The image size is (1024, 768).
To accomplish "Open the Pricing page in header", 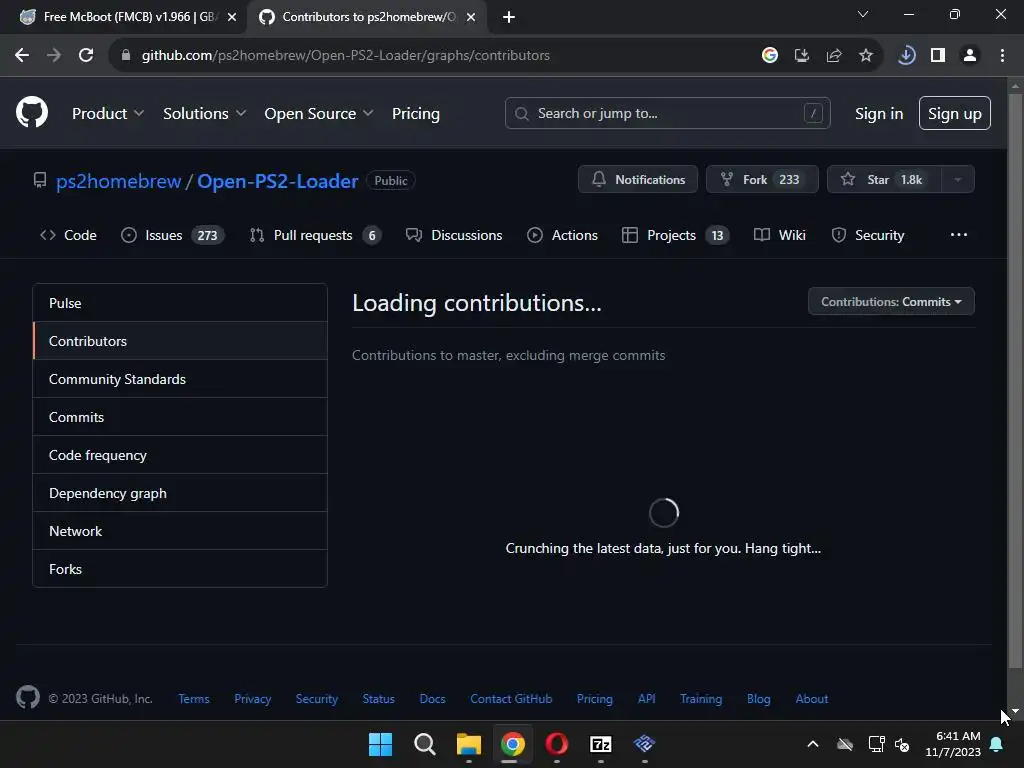I will point(415,113).
